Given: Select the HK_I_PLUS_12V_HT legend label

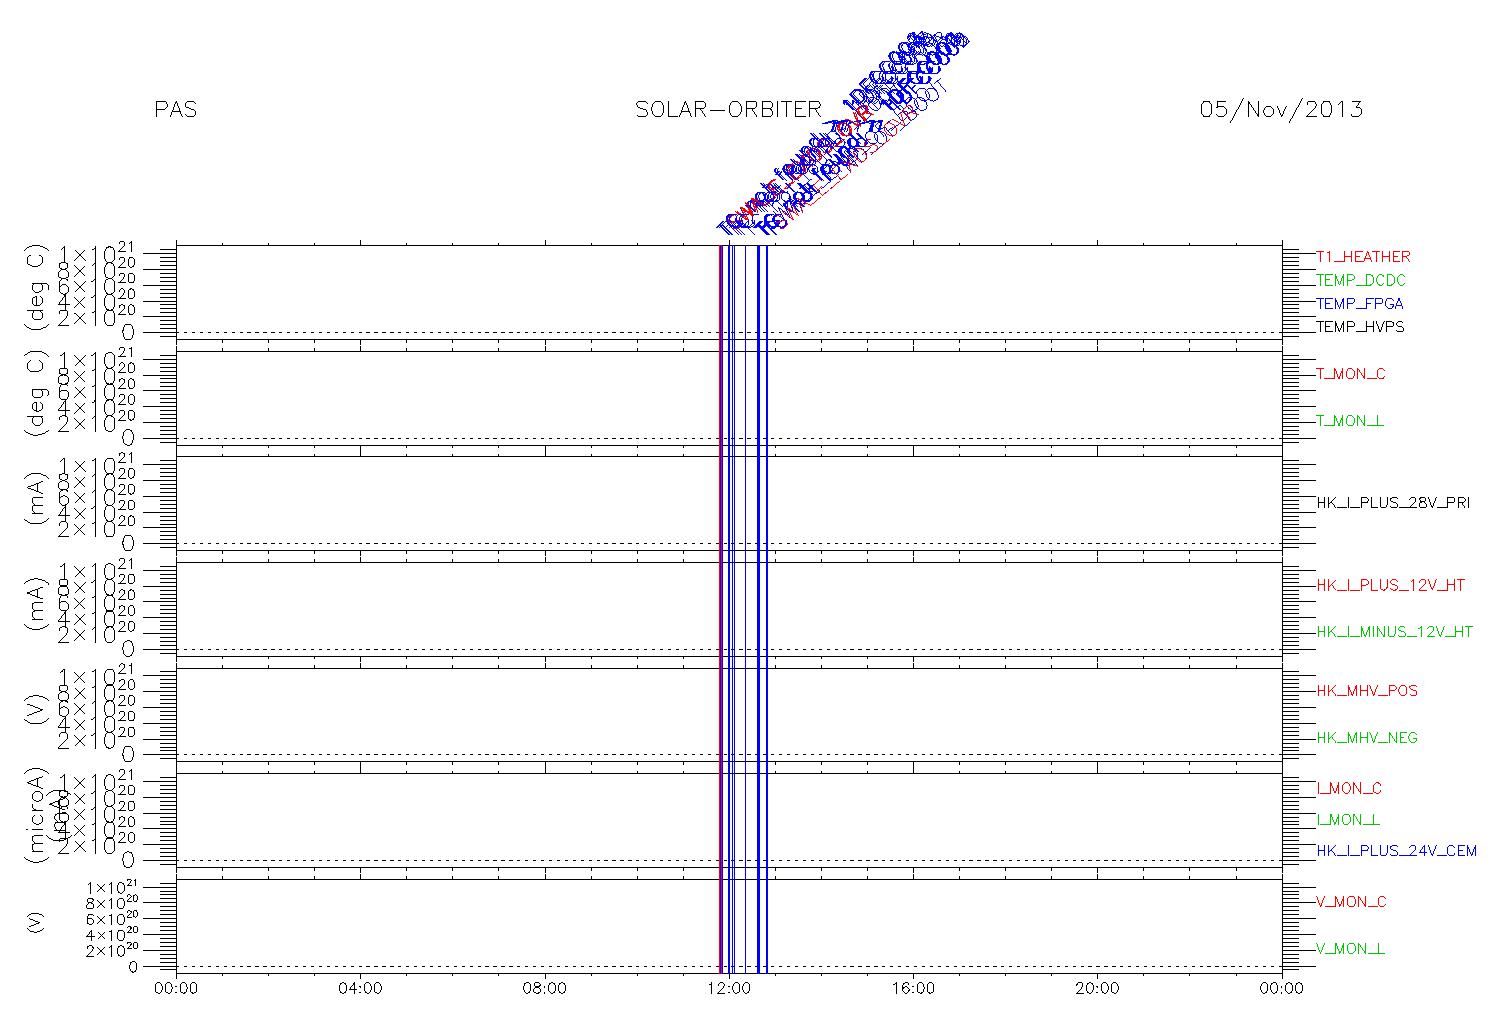Looking at the screenshot, I should coord(1391,585).
